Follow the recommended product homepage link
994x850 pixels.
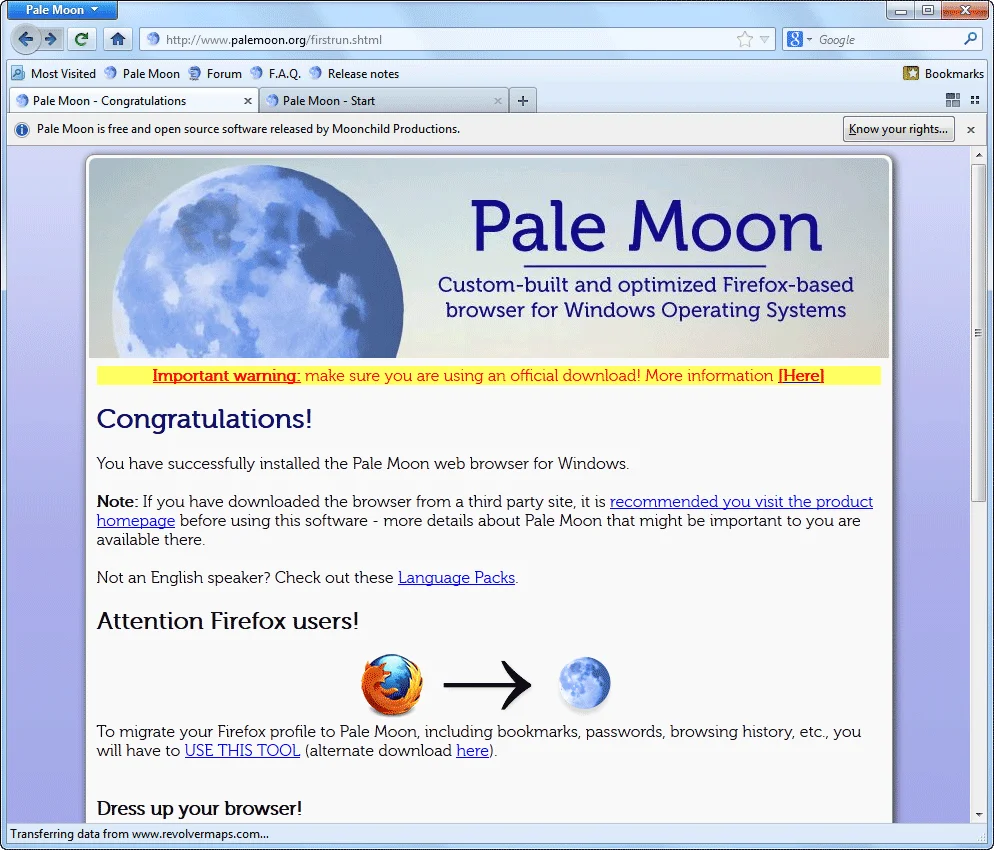[741, 501]
